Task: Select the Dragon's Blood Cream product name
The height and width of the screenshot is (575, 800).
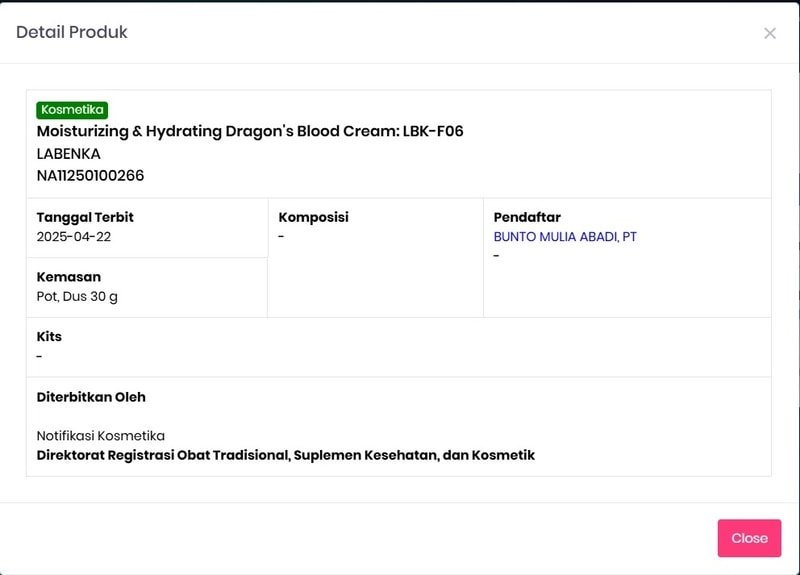Action: click(250, 131)
